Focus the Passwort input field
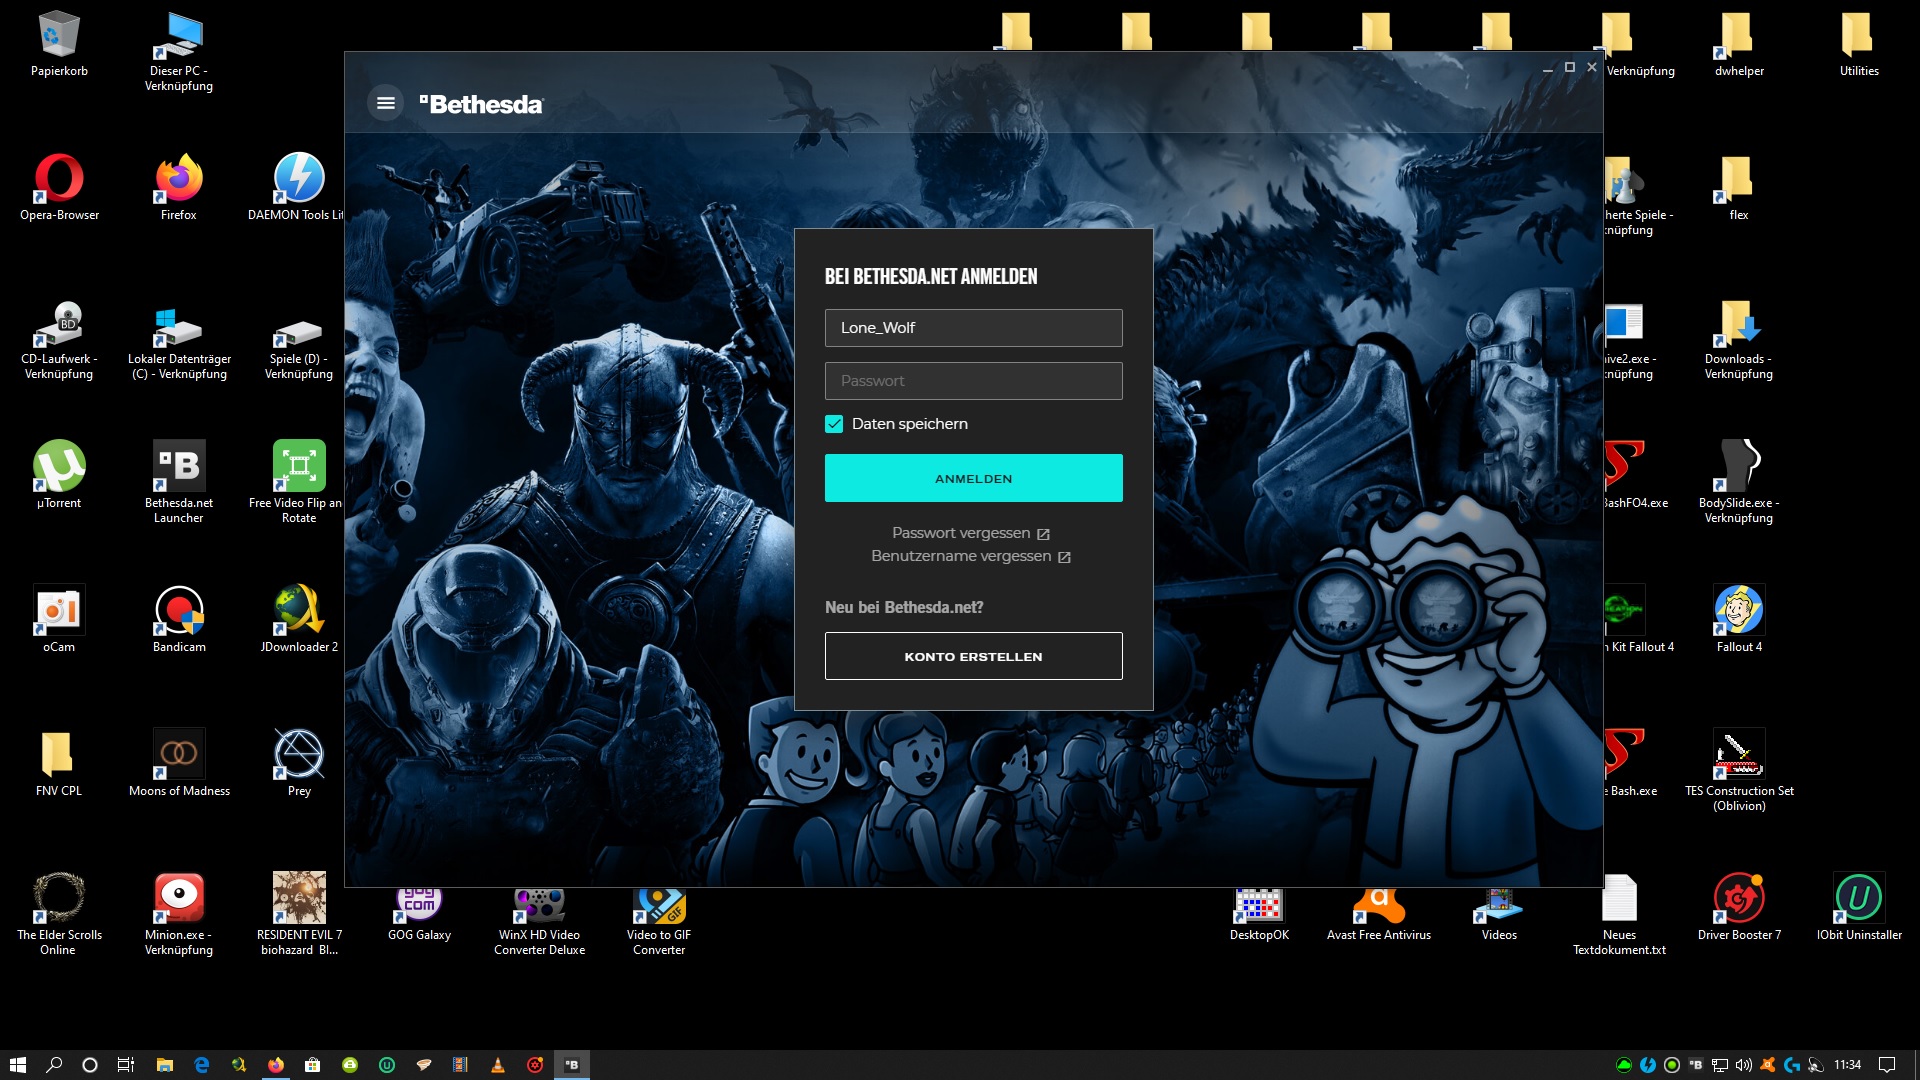The width and height of the screenshot is (1920, 1080). pyautogui.click(x=973, y=381)
